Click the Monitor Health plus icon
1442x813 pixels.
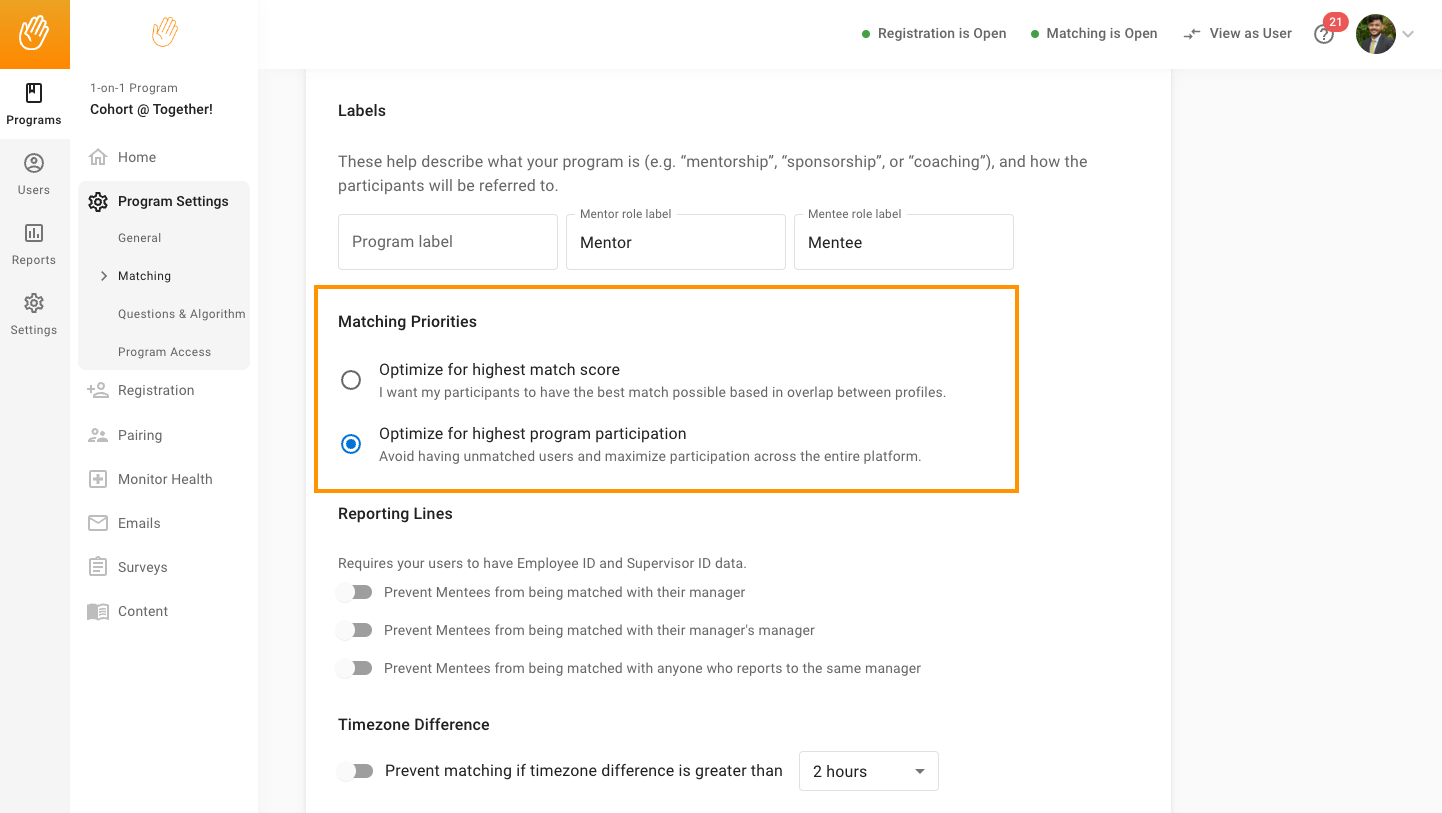[98, 479]
